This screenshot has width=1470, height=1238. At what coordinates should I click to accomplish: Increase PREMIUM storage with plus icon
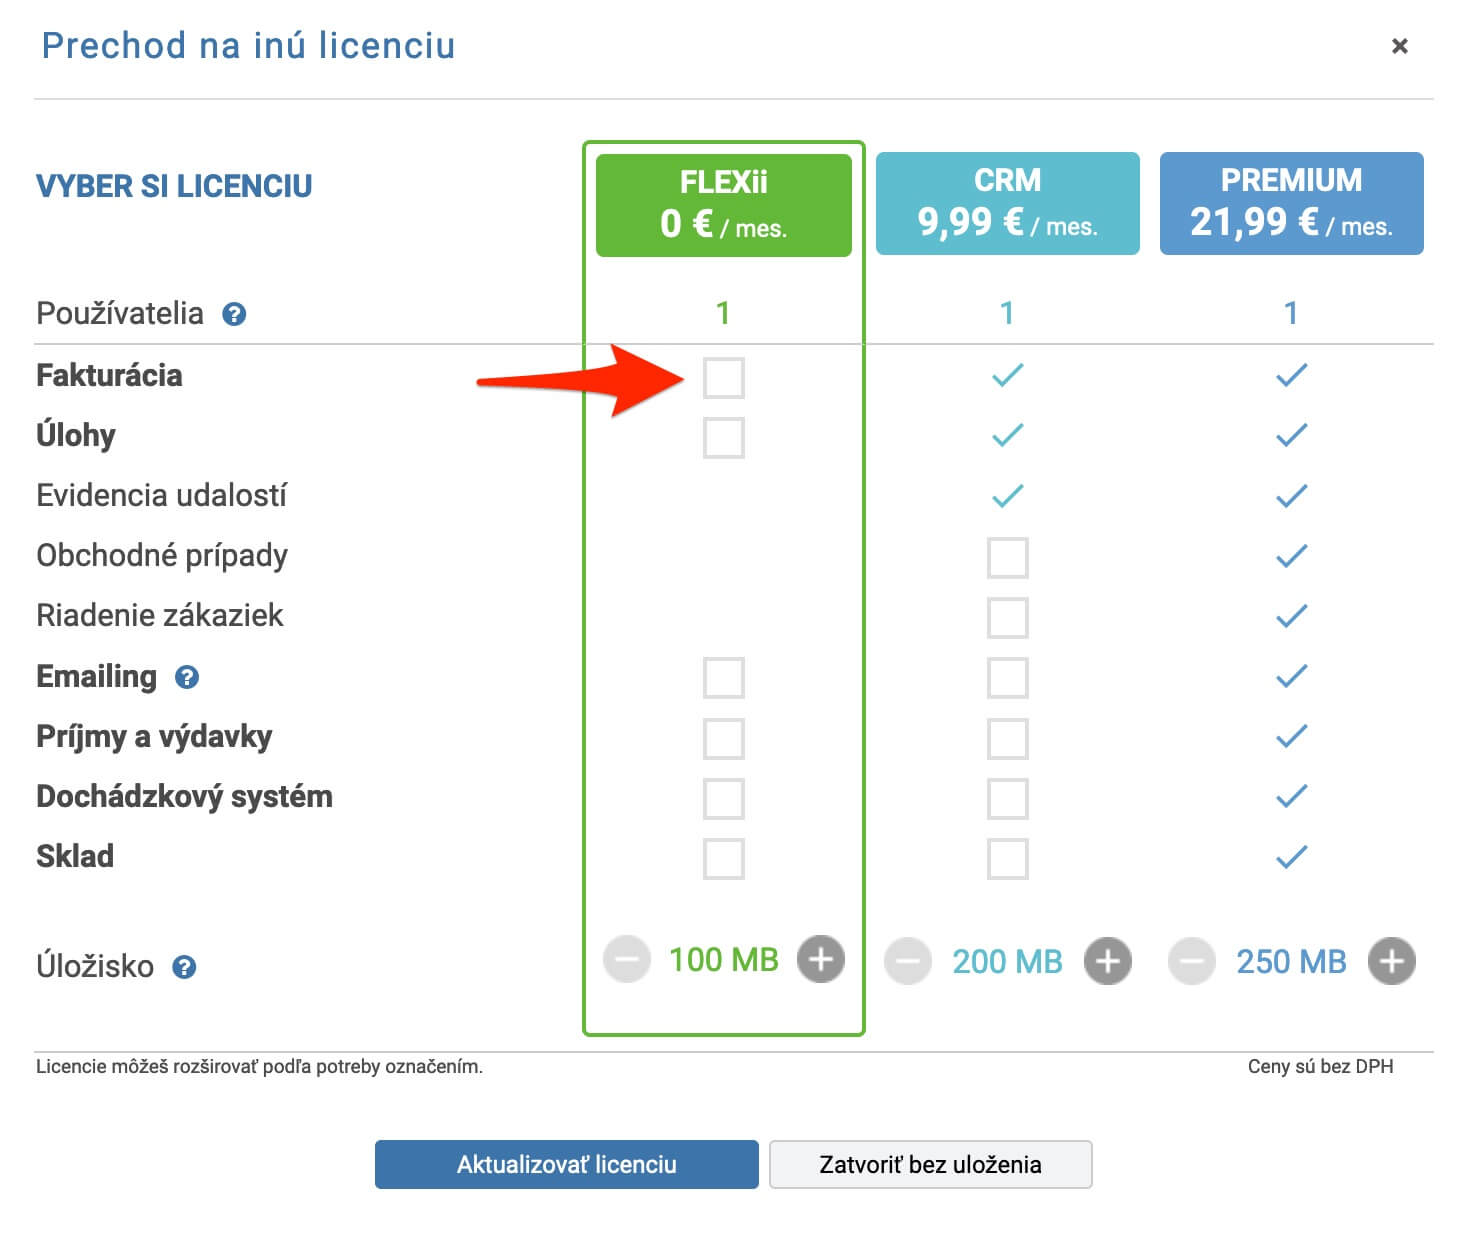coord(1392,961)
